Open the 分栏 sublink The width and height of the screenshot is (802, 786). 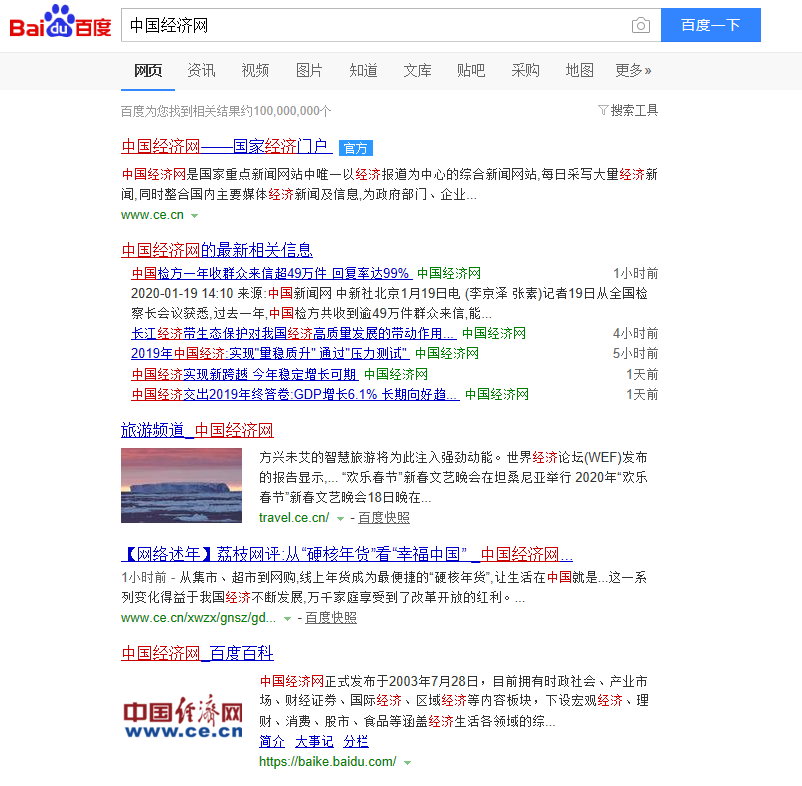coord(356,741)
